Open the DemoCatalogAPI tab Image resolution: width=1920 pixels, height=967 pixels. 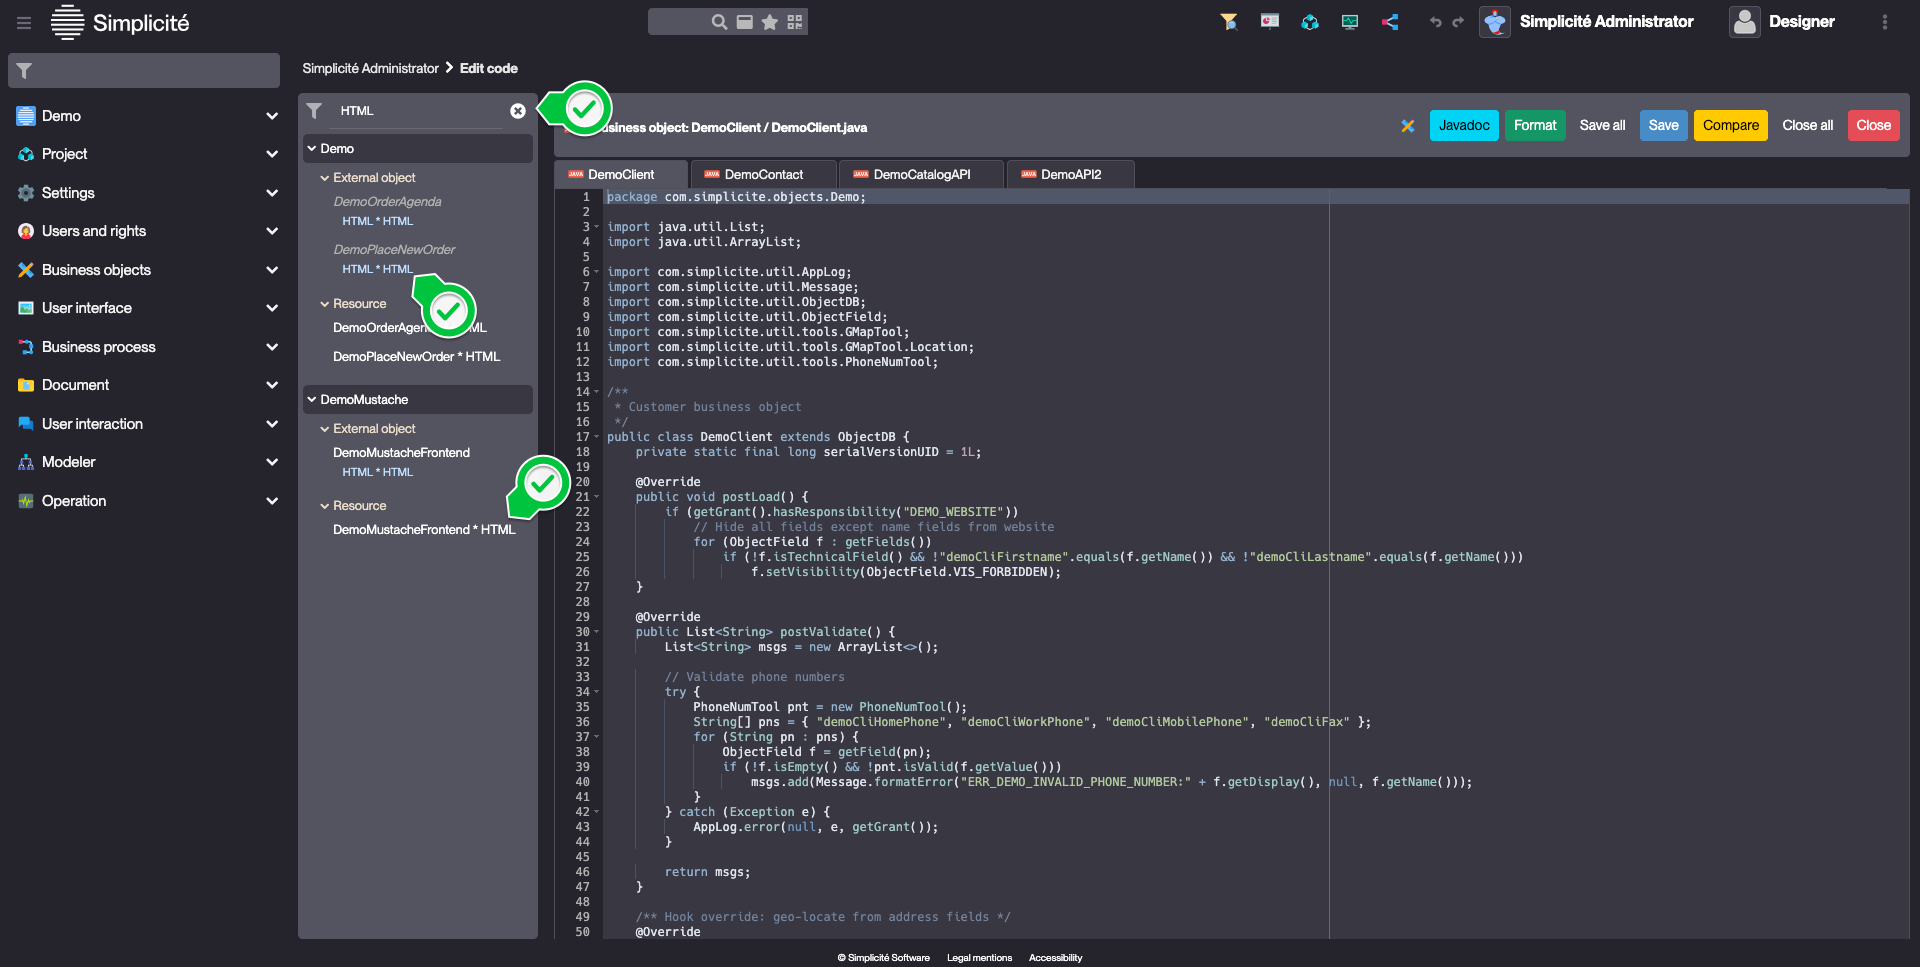(x=921, y=173)
